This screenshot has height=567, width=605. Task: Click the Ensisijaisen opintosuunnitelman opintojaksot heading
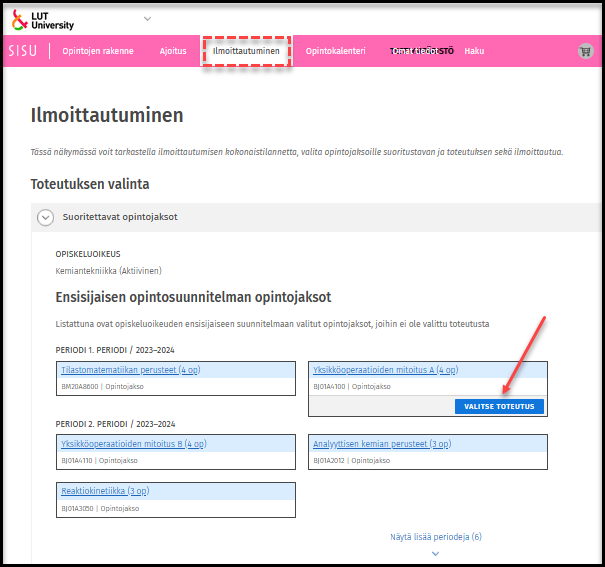click(x=193, y=297)
